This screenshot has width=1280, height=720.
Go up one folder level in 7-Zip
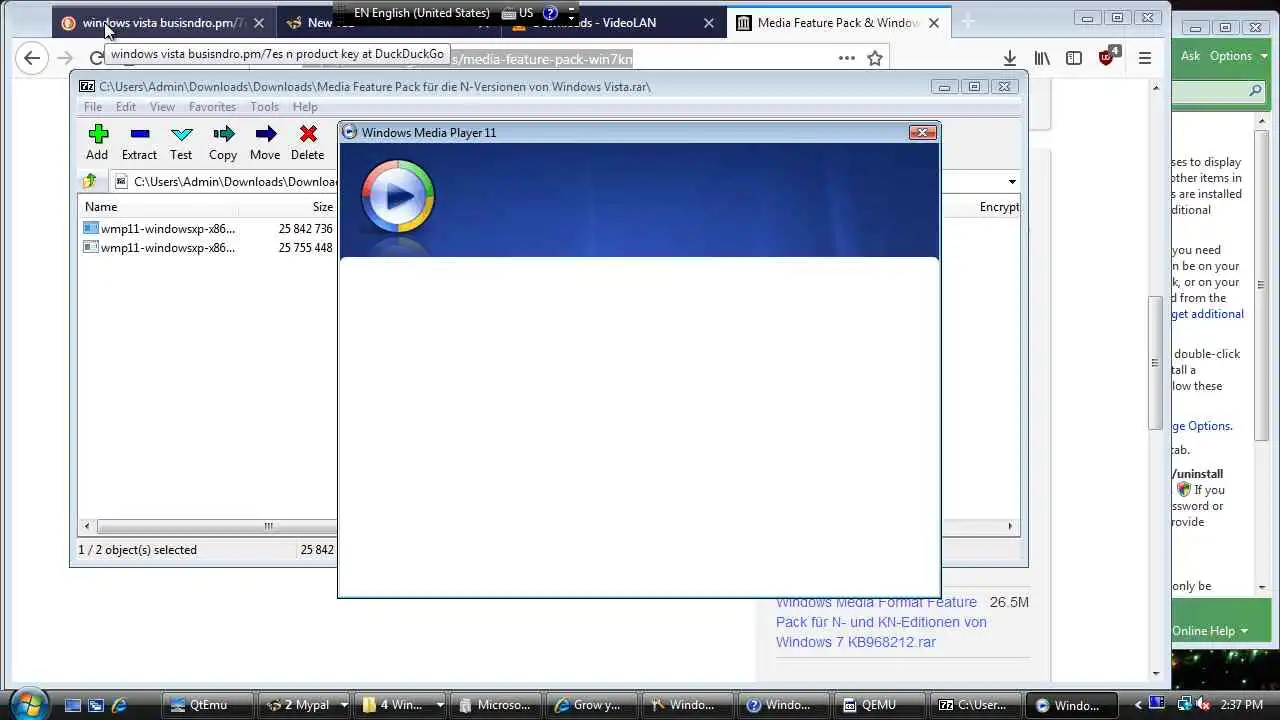(90, 181)
